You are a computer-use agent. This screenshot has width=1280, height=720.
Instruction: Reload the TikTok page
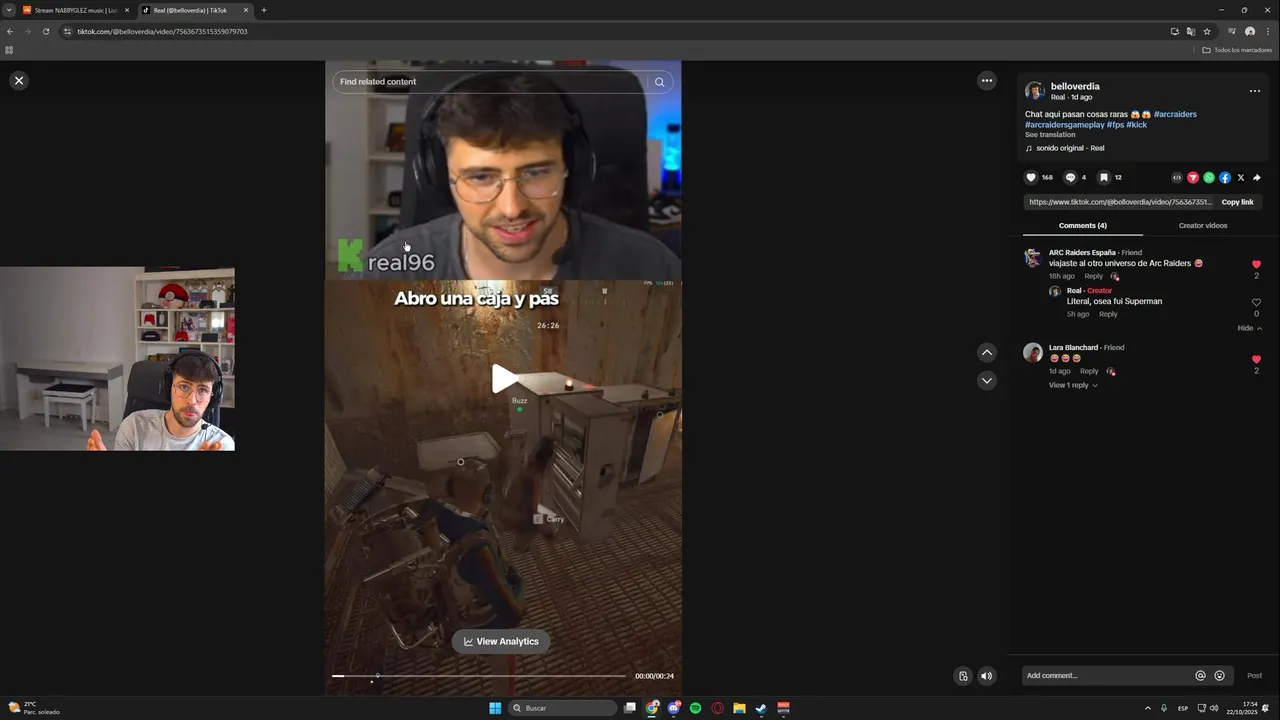[46, 31]
